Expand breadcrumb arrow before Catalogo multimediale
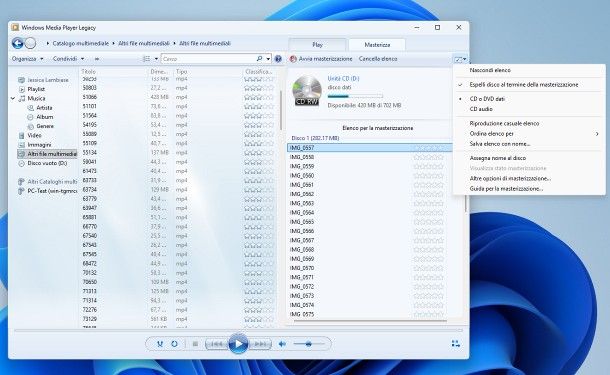The width and height of the screenshot is (610, 375). coord(47,43)
